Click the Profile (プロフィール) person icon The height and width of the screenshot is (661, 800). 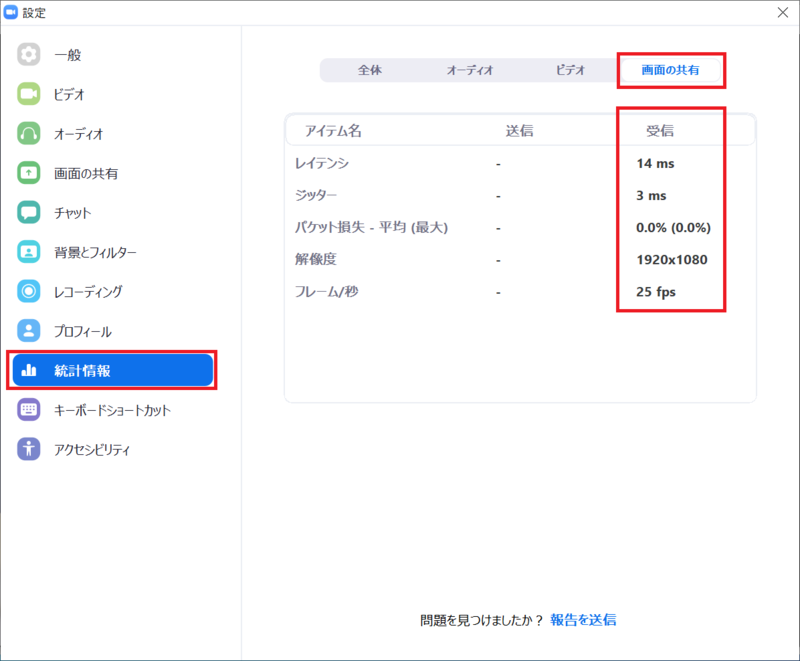point(29,330)
